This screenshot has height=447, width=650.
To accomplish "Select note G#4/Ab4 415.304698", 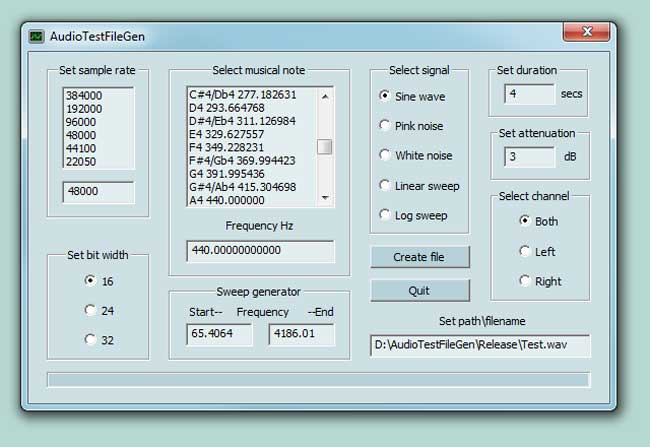I will 253,187.
